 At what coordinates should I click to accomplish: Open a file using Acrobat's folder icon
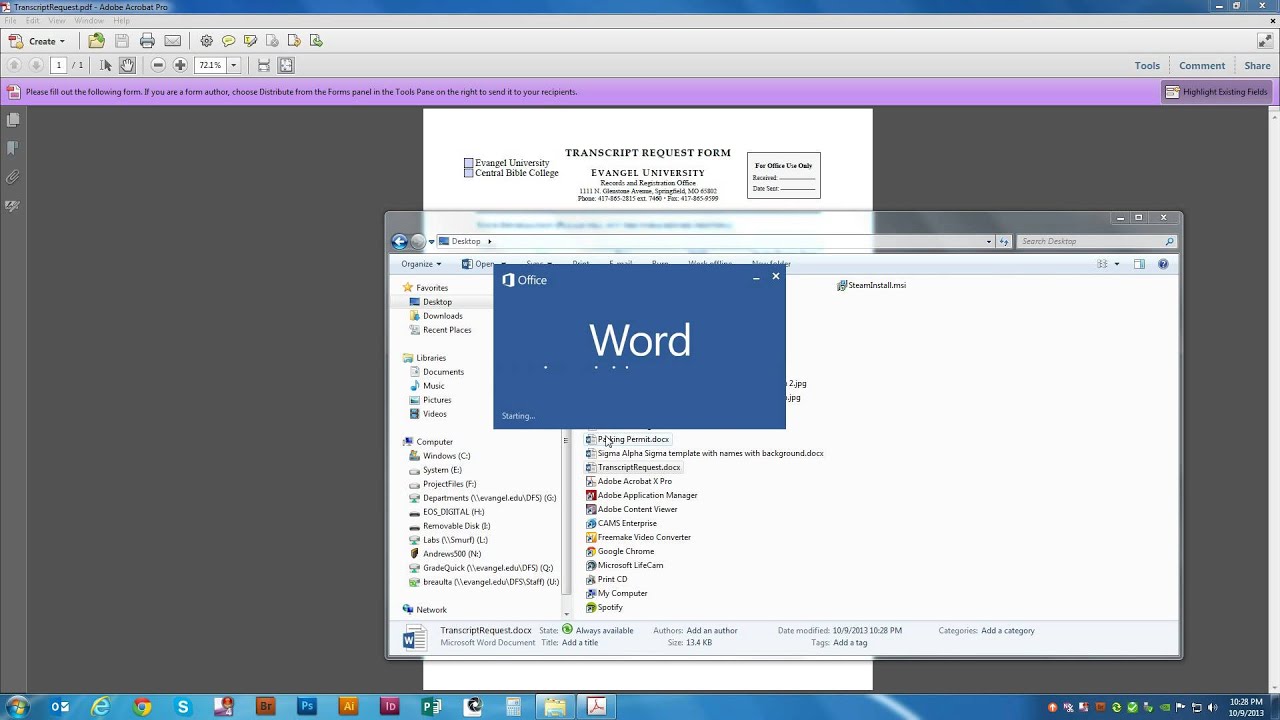click(96, 41)
